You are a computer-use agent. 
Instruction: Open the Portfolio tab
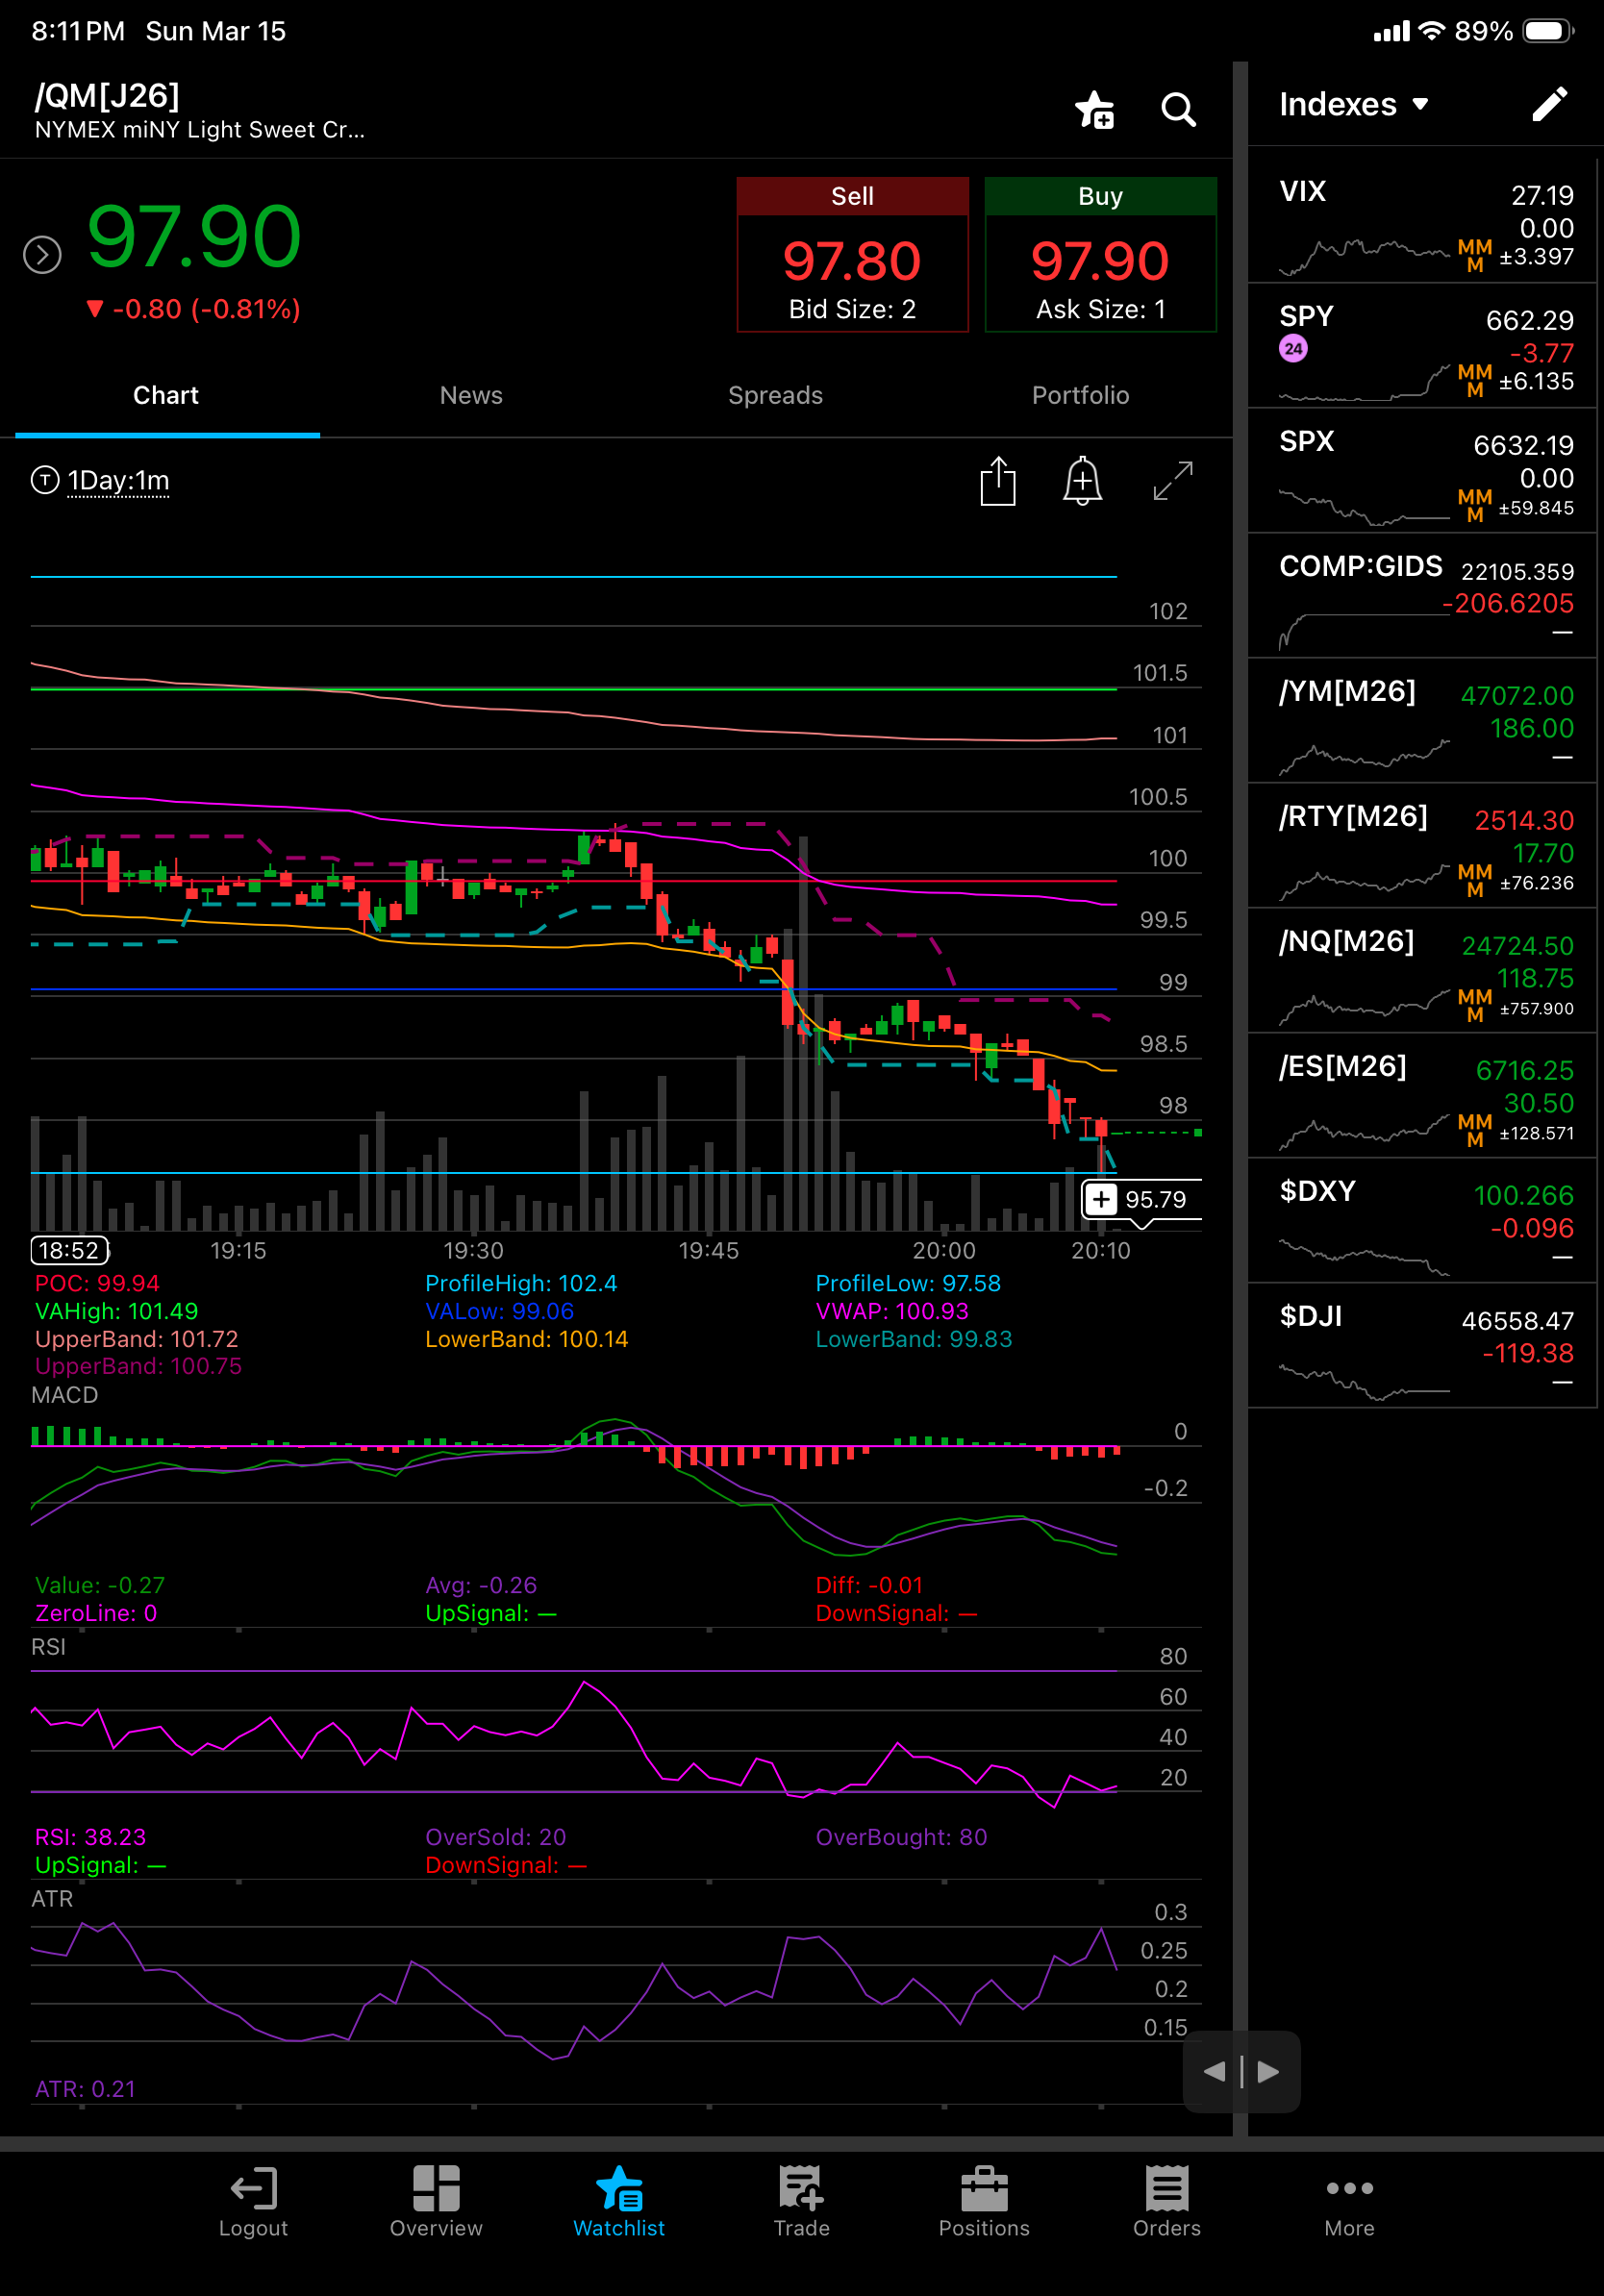[x=1080, y=396]
